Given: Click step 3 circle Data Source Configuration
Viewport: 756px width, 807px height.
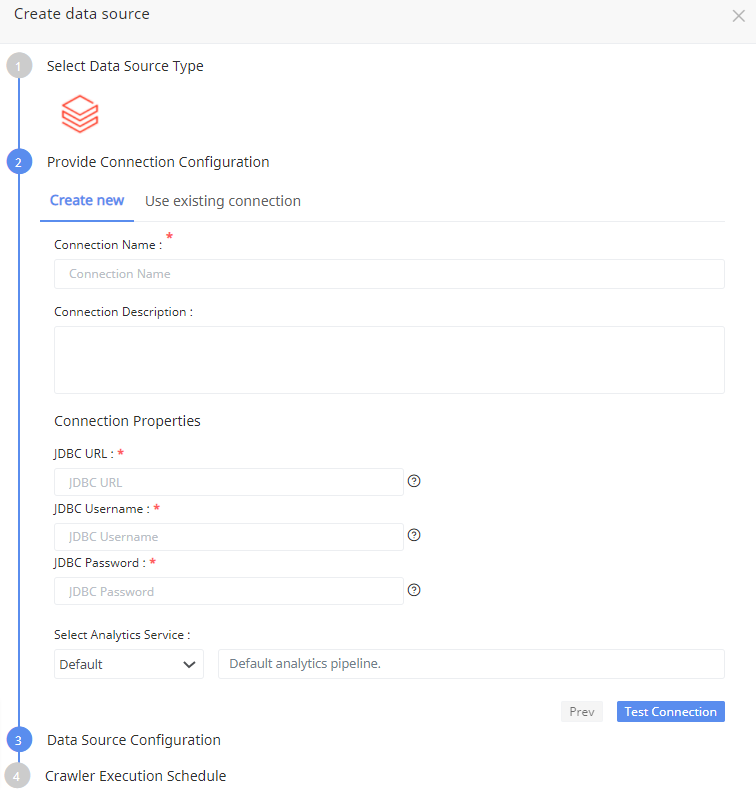Looking at the screenshot, I should click(x=18, y=739).
